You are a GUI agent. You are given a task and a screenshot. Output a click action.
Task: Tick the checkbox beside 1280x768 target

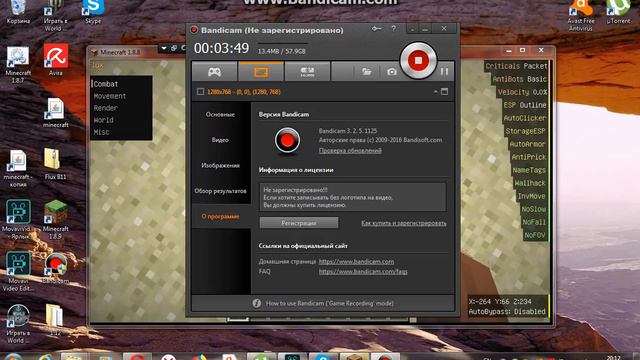[200, 92]
